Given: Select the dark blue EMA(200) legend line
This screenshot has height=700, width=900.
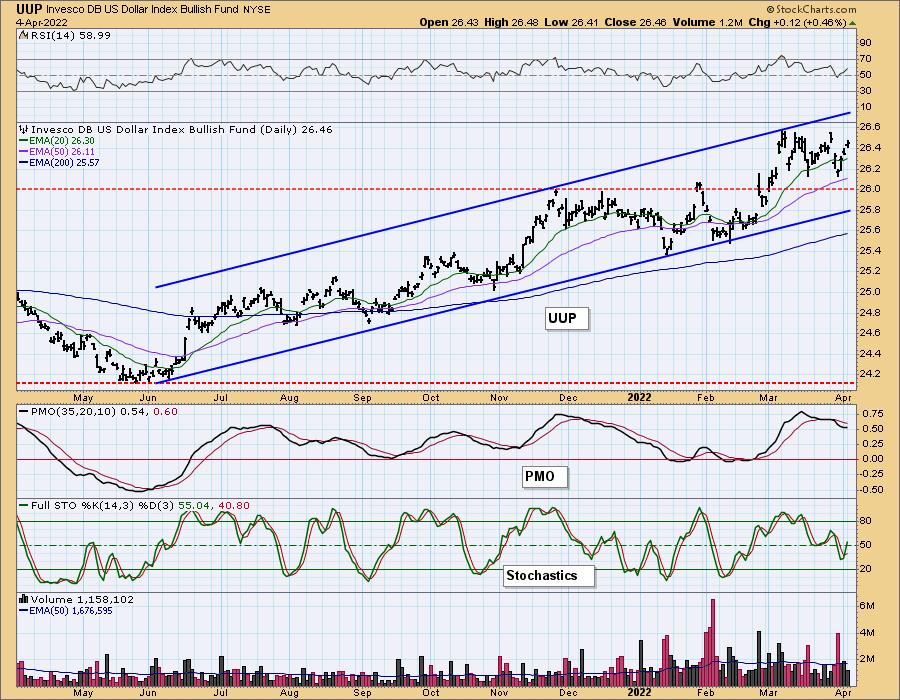Looking at the screenshot, I should pos(24,162).
